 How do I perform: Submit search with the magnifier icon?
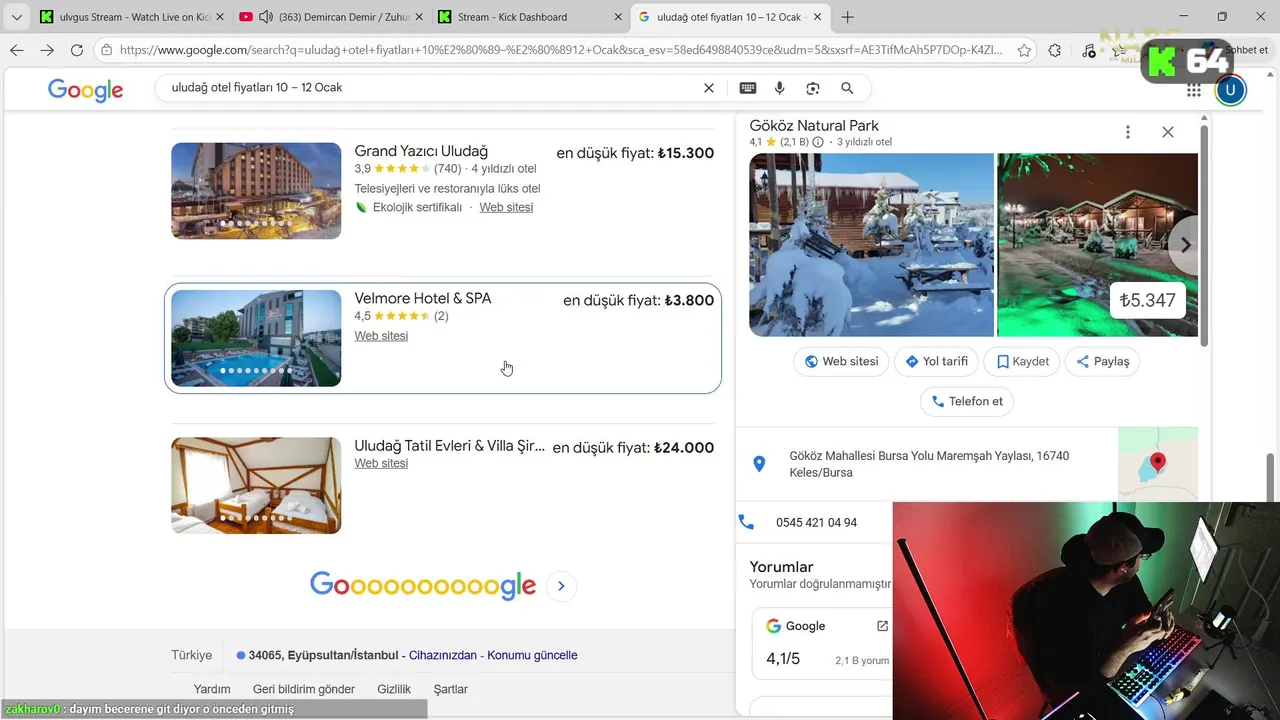point(847,88)
